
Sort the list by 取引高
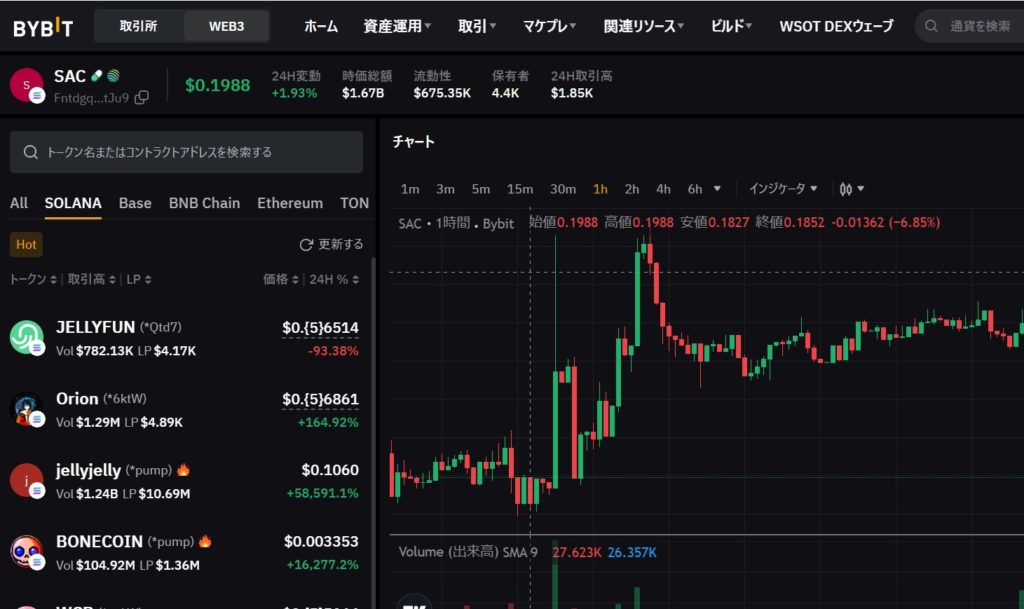point(91,279)
